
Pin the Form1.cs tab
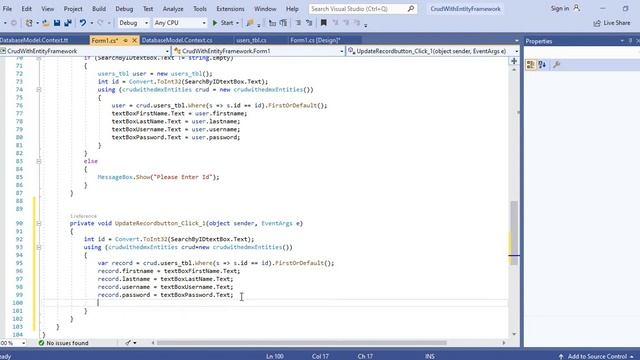coord(126,40)
